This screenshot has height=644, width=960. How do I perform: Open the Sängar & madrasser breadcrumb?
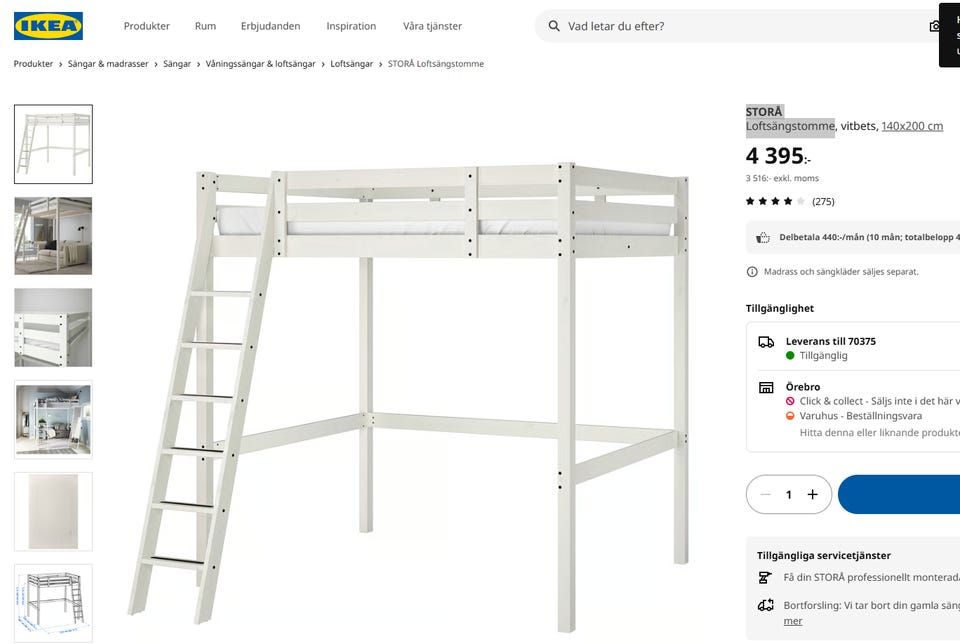pyautogui.click(x=108, y=64)
